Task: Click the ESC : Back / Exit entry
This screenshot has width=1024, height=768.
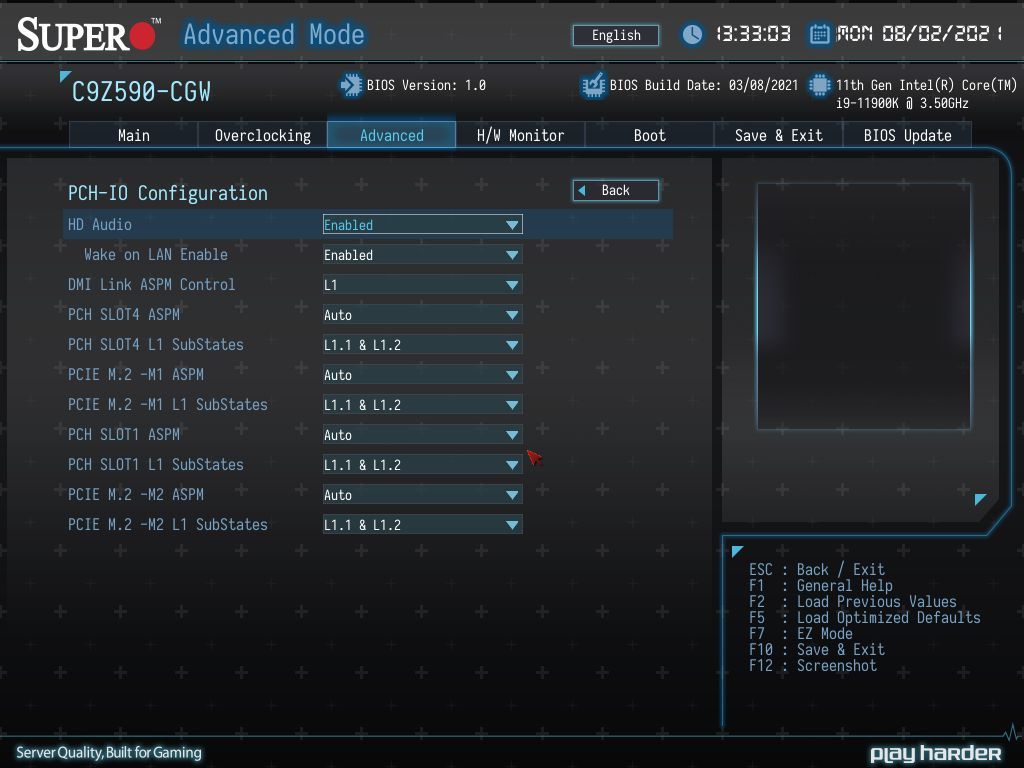Action: [817, 570]
